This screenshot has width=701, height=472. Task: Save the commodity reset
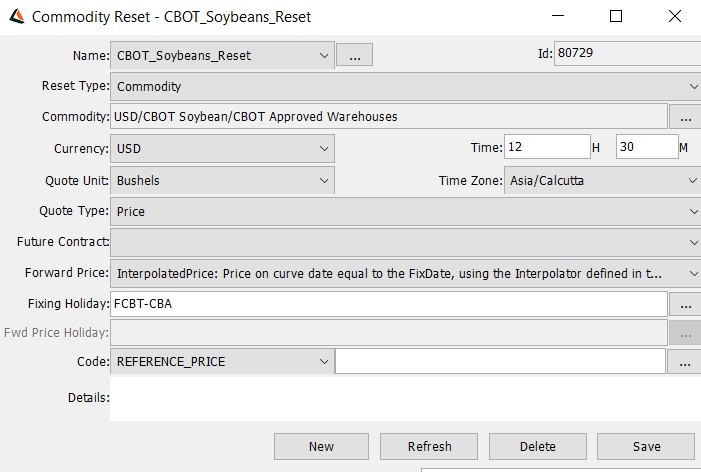646,447
